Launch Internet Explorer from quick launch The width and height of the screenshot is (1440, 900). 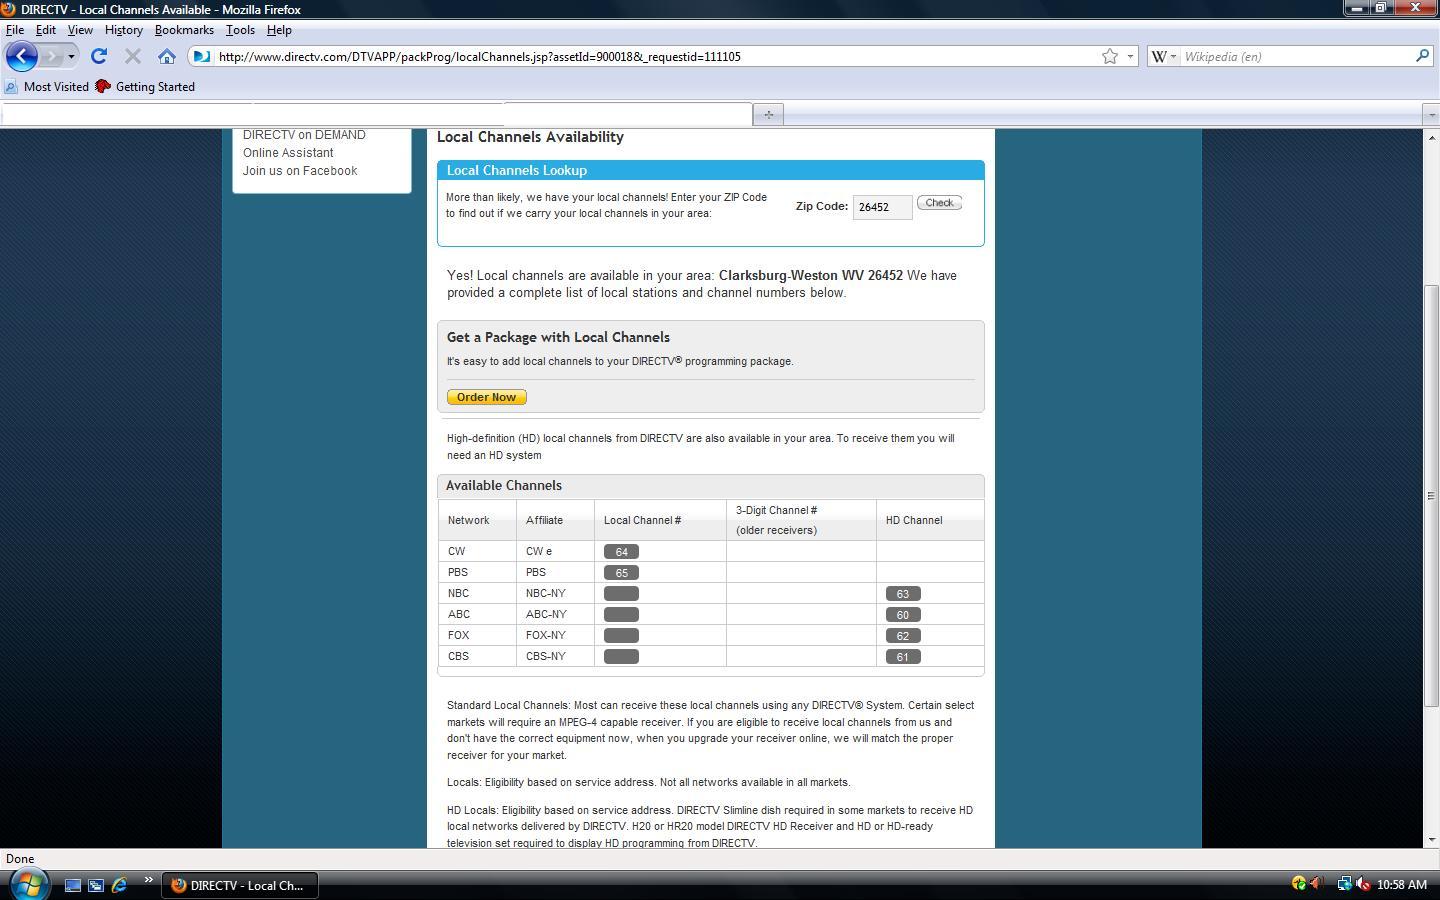coord(119,885)
